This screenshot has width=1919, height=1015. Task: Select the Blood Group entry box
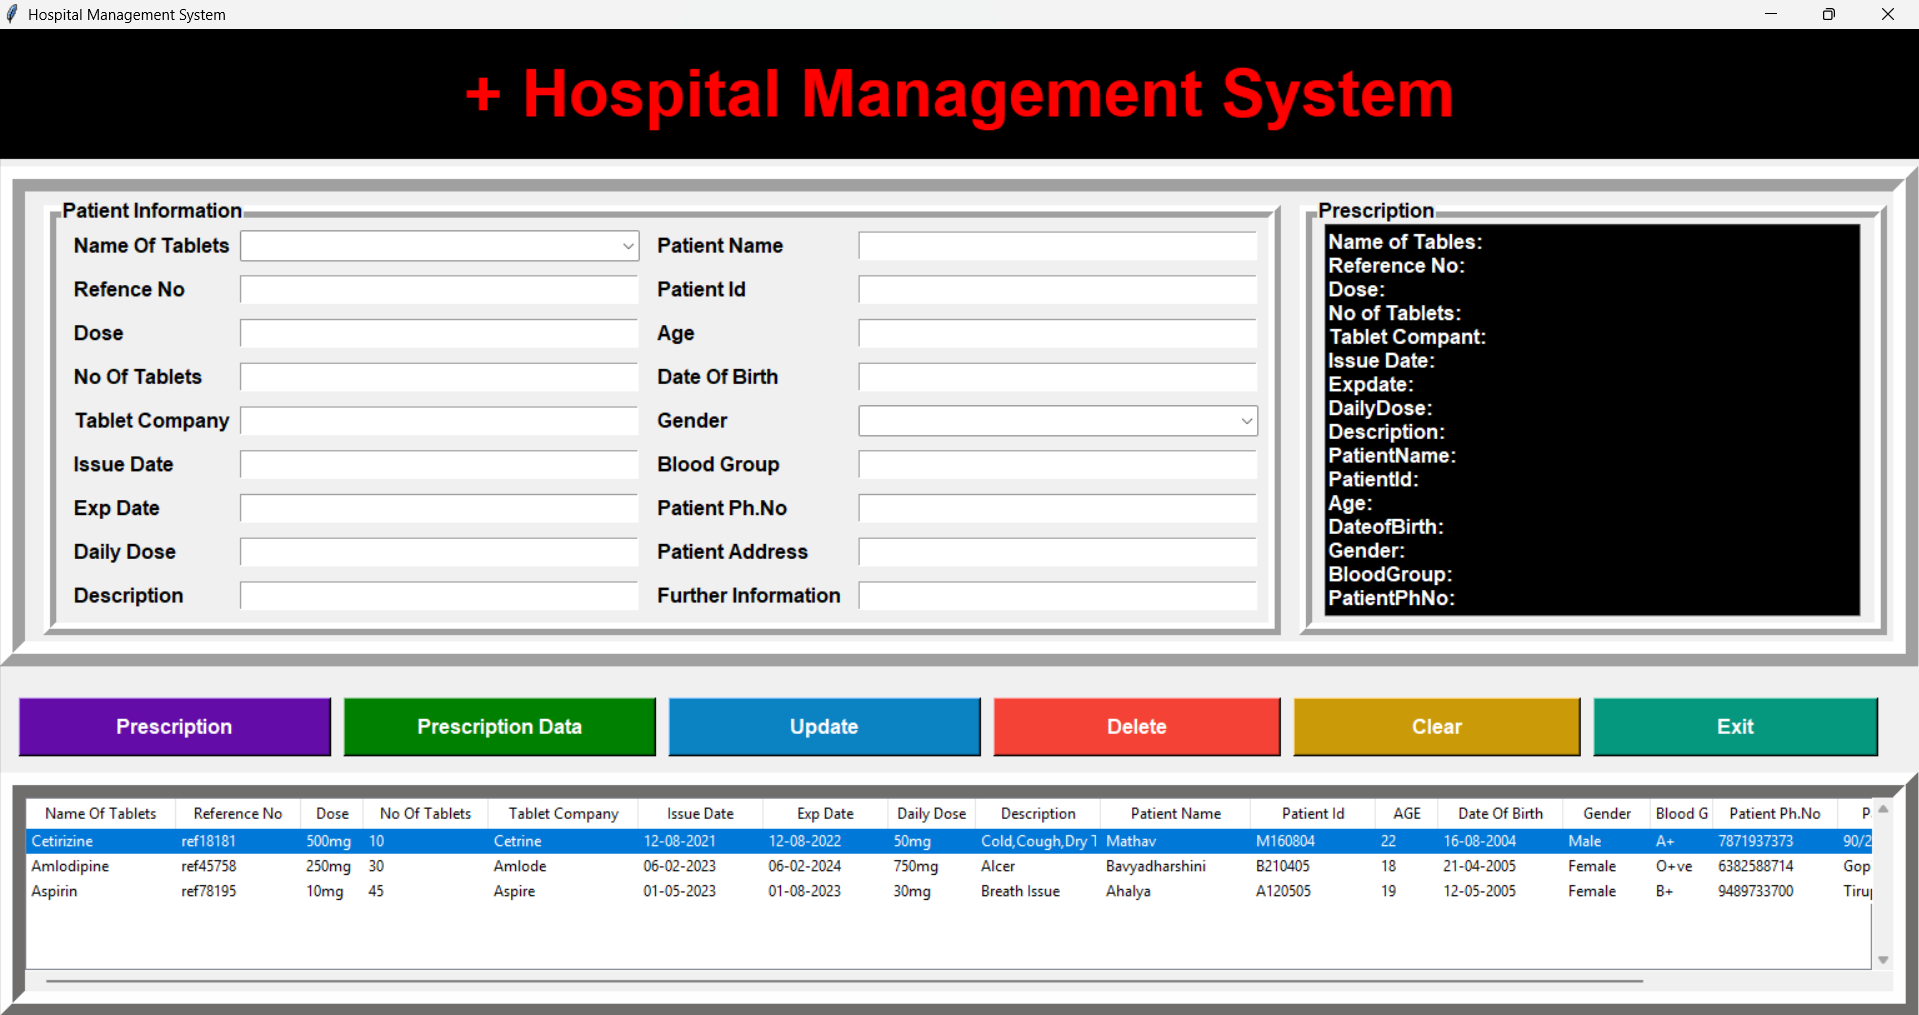coord(1057,465)
